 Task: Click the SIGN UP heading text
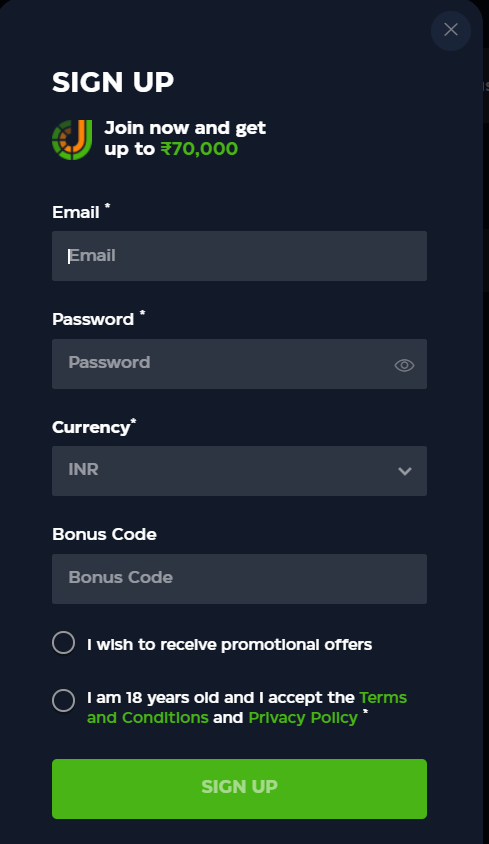pos(113,82)
